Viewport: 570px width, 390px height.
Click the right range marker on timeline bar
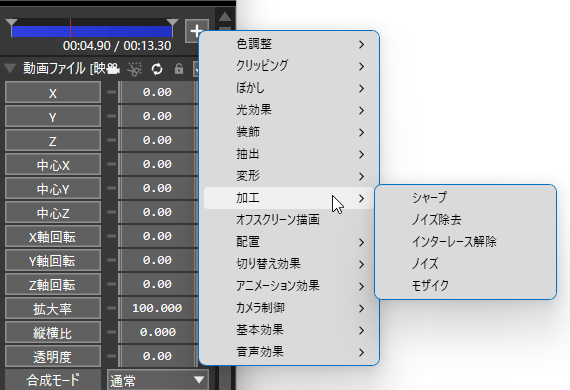[x=172, y=23]
